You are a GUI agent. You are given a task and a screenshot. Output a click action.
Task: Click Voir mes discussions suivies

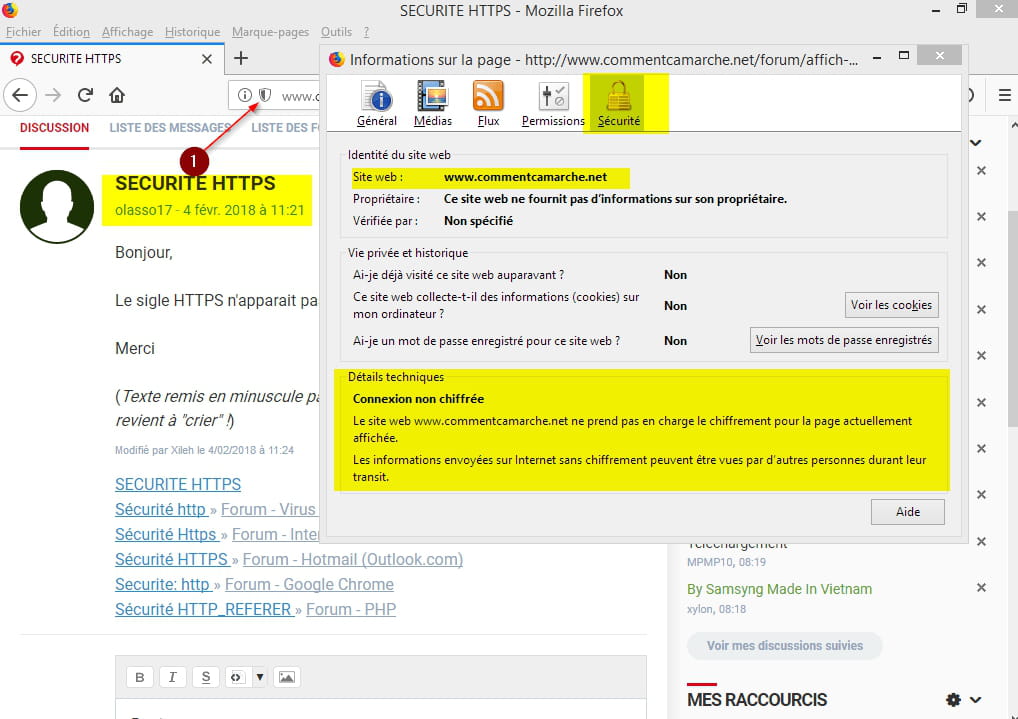point(784,646)
